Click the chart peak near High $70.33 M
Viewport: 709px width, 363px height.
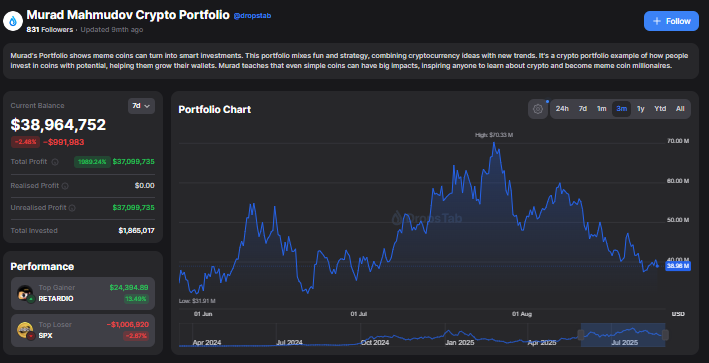pos(494,143)
